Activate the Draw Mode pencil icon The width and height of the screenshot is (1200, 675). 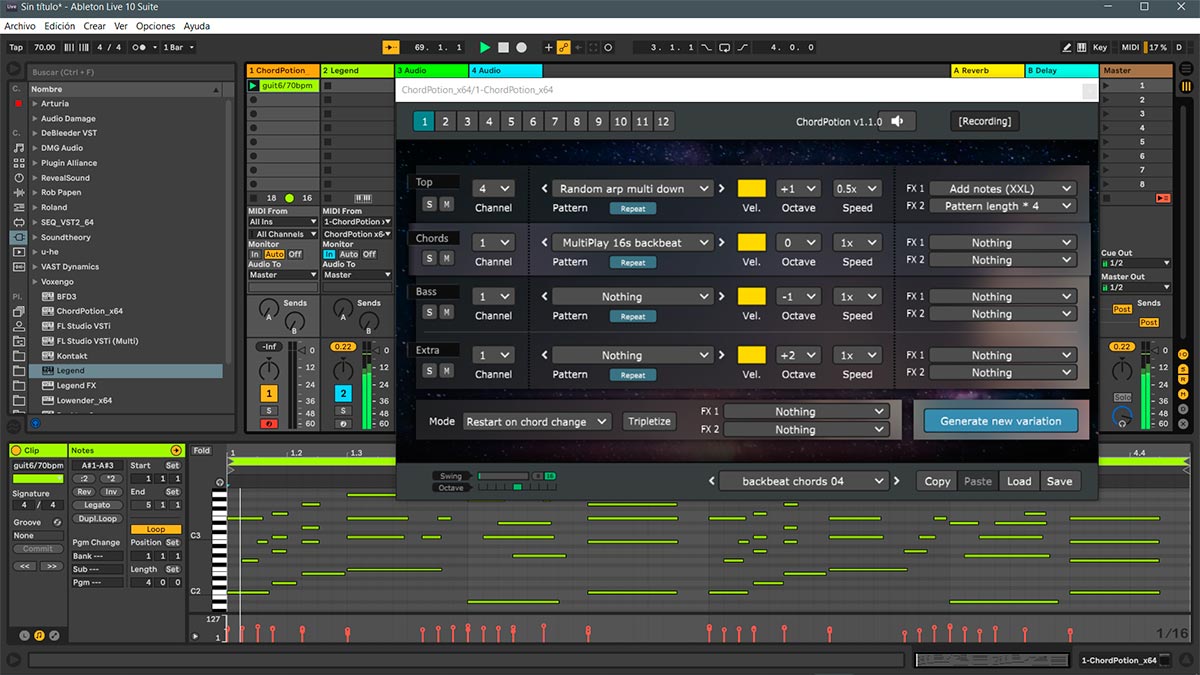(x=1067, y=47)
